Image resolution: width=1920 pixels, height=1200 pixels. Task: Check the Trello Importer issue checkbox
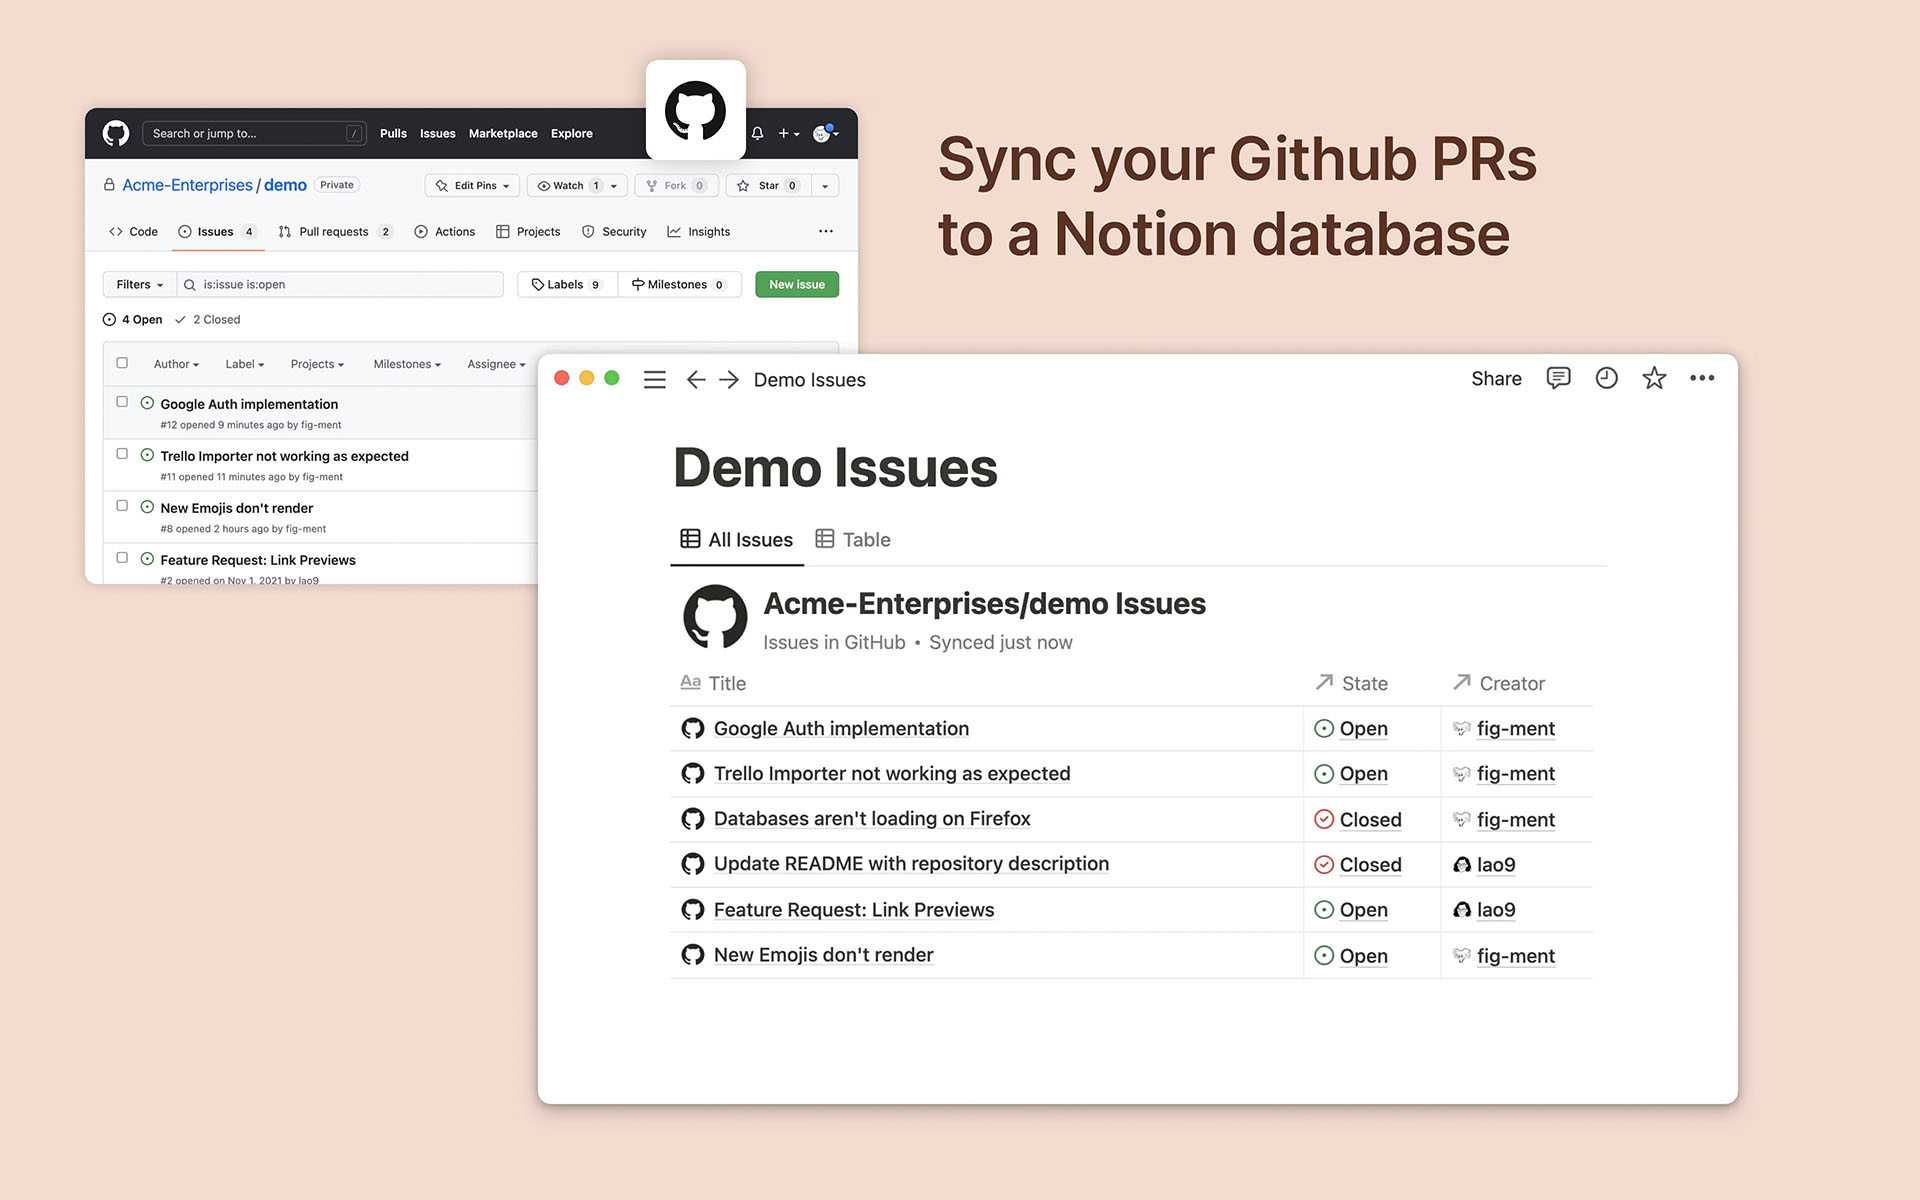tap(122, 453)
